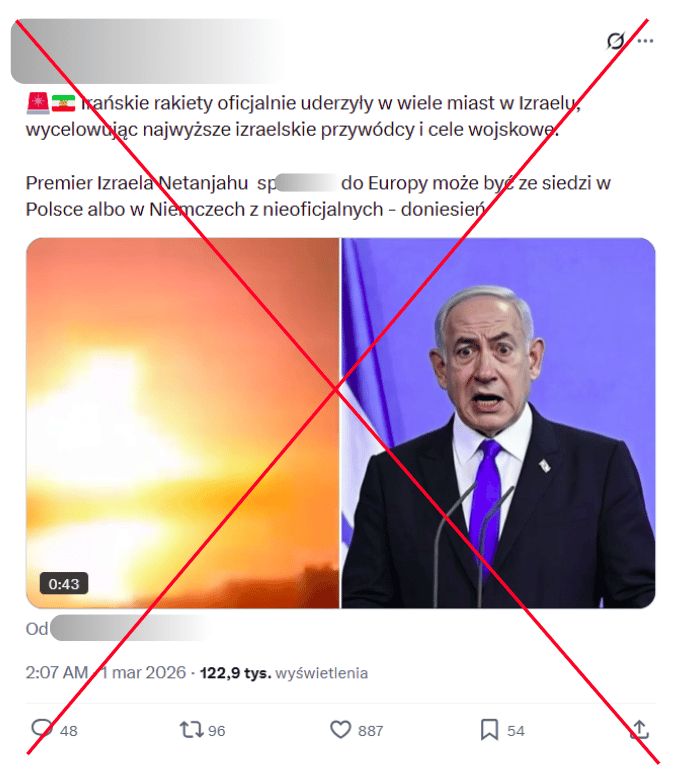
Task: Click the Grok slashed-circle icon
Action: click(616, 41)
